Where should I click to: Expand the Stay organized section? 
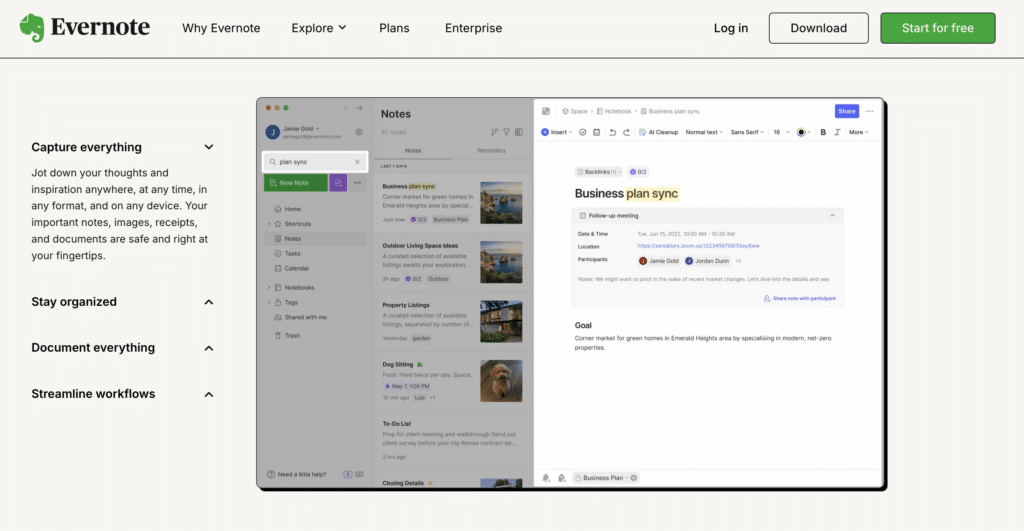tap(208, 302)
